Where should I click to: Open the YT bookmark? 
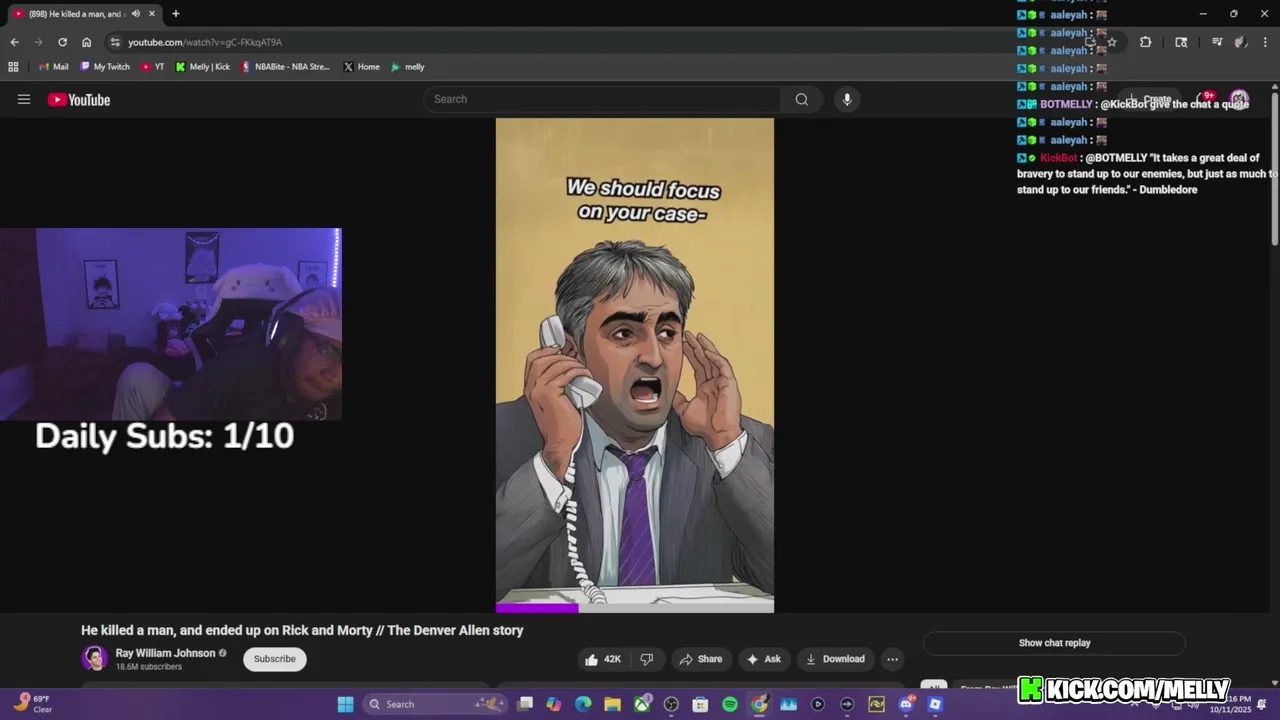tap(153, 67)
